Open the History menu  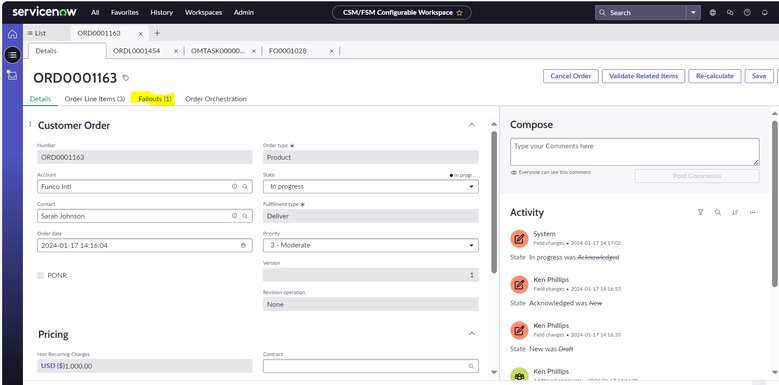161,12
